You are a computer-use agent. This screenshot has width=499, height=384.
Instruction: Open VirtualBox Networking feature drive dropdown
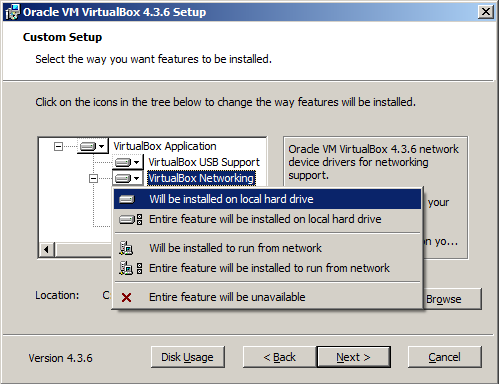point(128,178)
